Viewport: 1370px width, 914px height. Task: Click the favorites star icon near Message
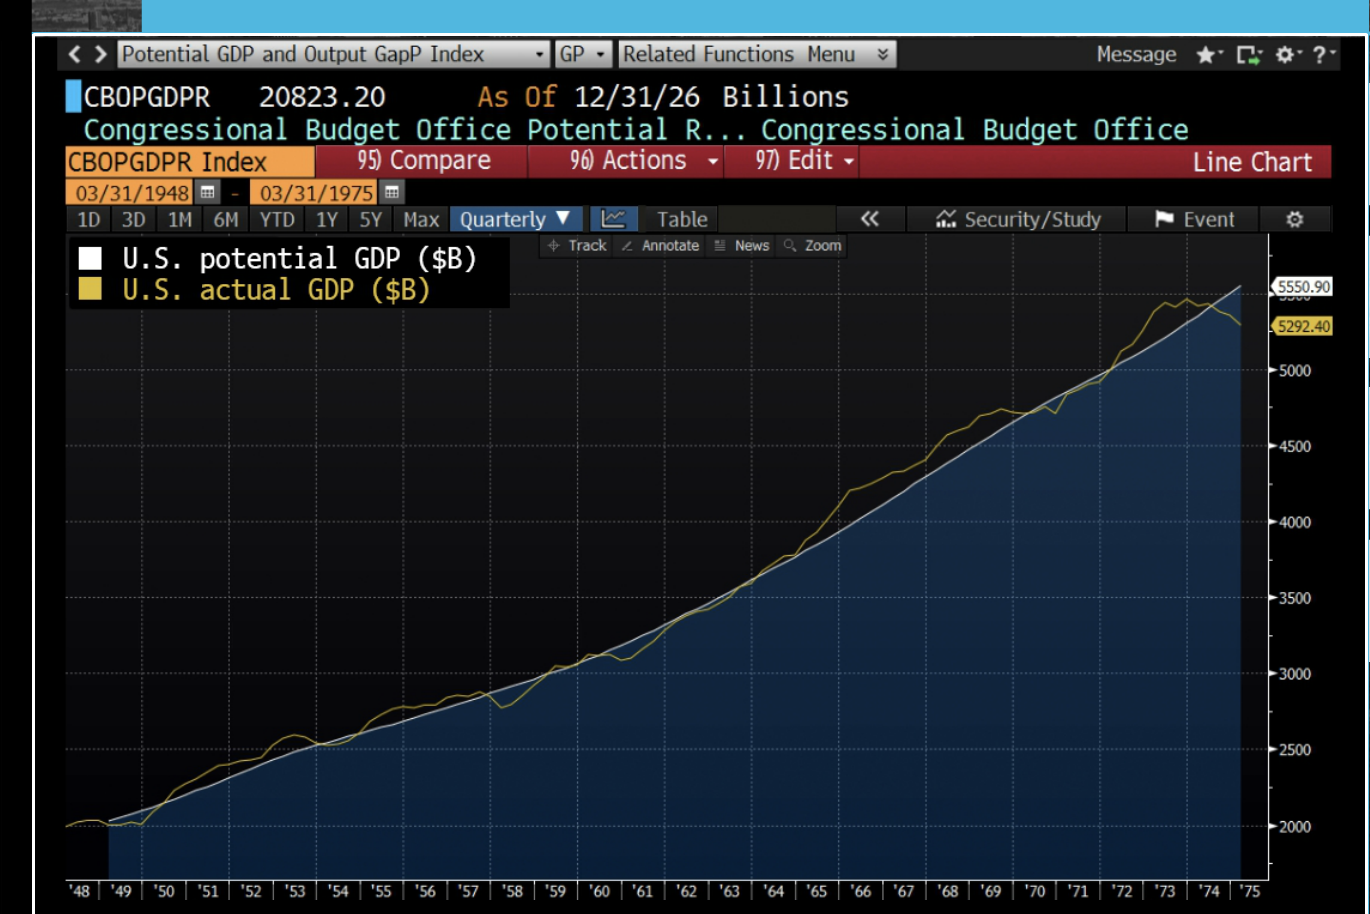pos(1205,55)
